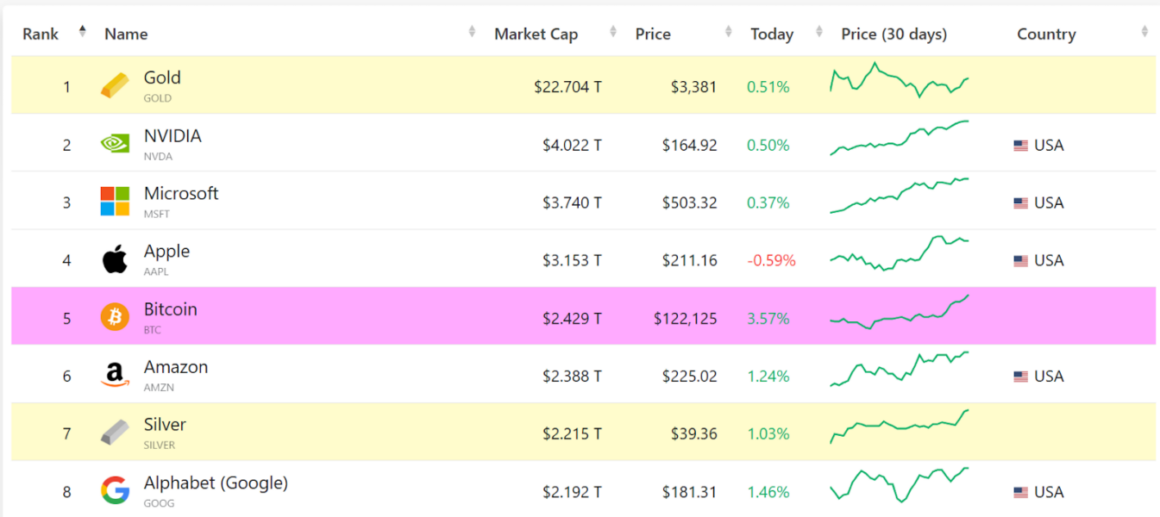Screen dimensions: 1160x517
Task: Click the Google logo icon
Action: (115, 490)
